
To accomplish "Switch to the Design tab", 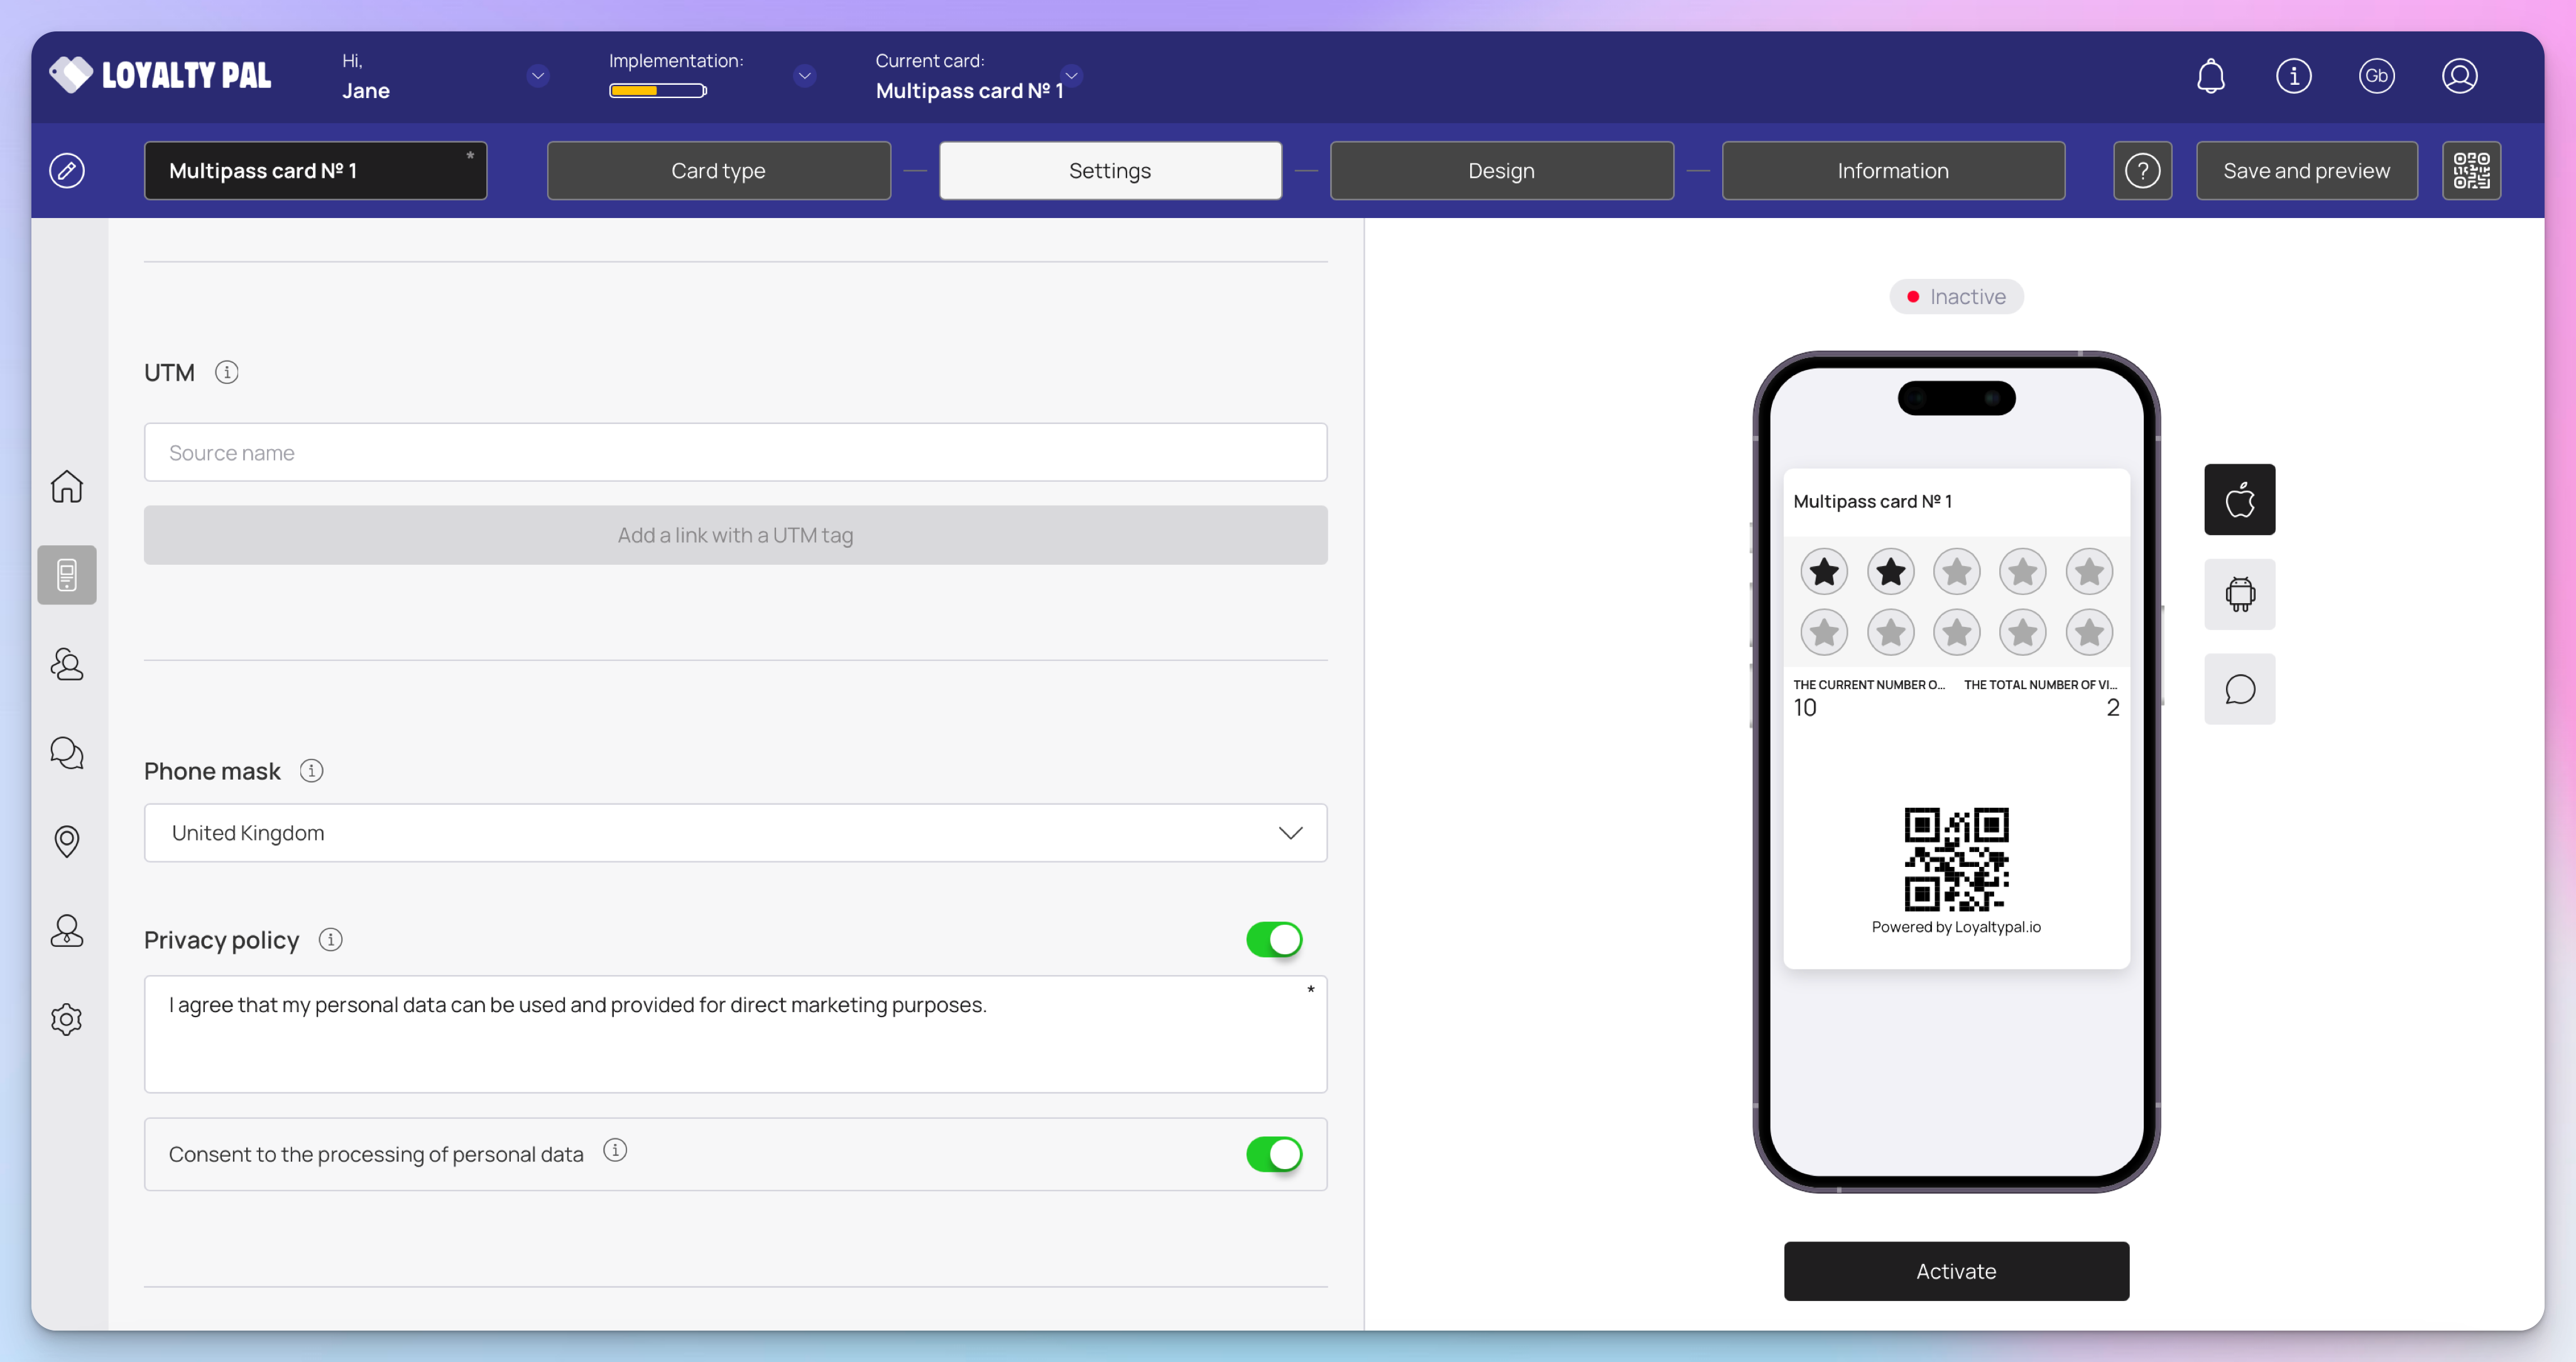I will pyautogui.click(x=1501, y=170).
